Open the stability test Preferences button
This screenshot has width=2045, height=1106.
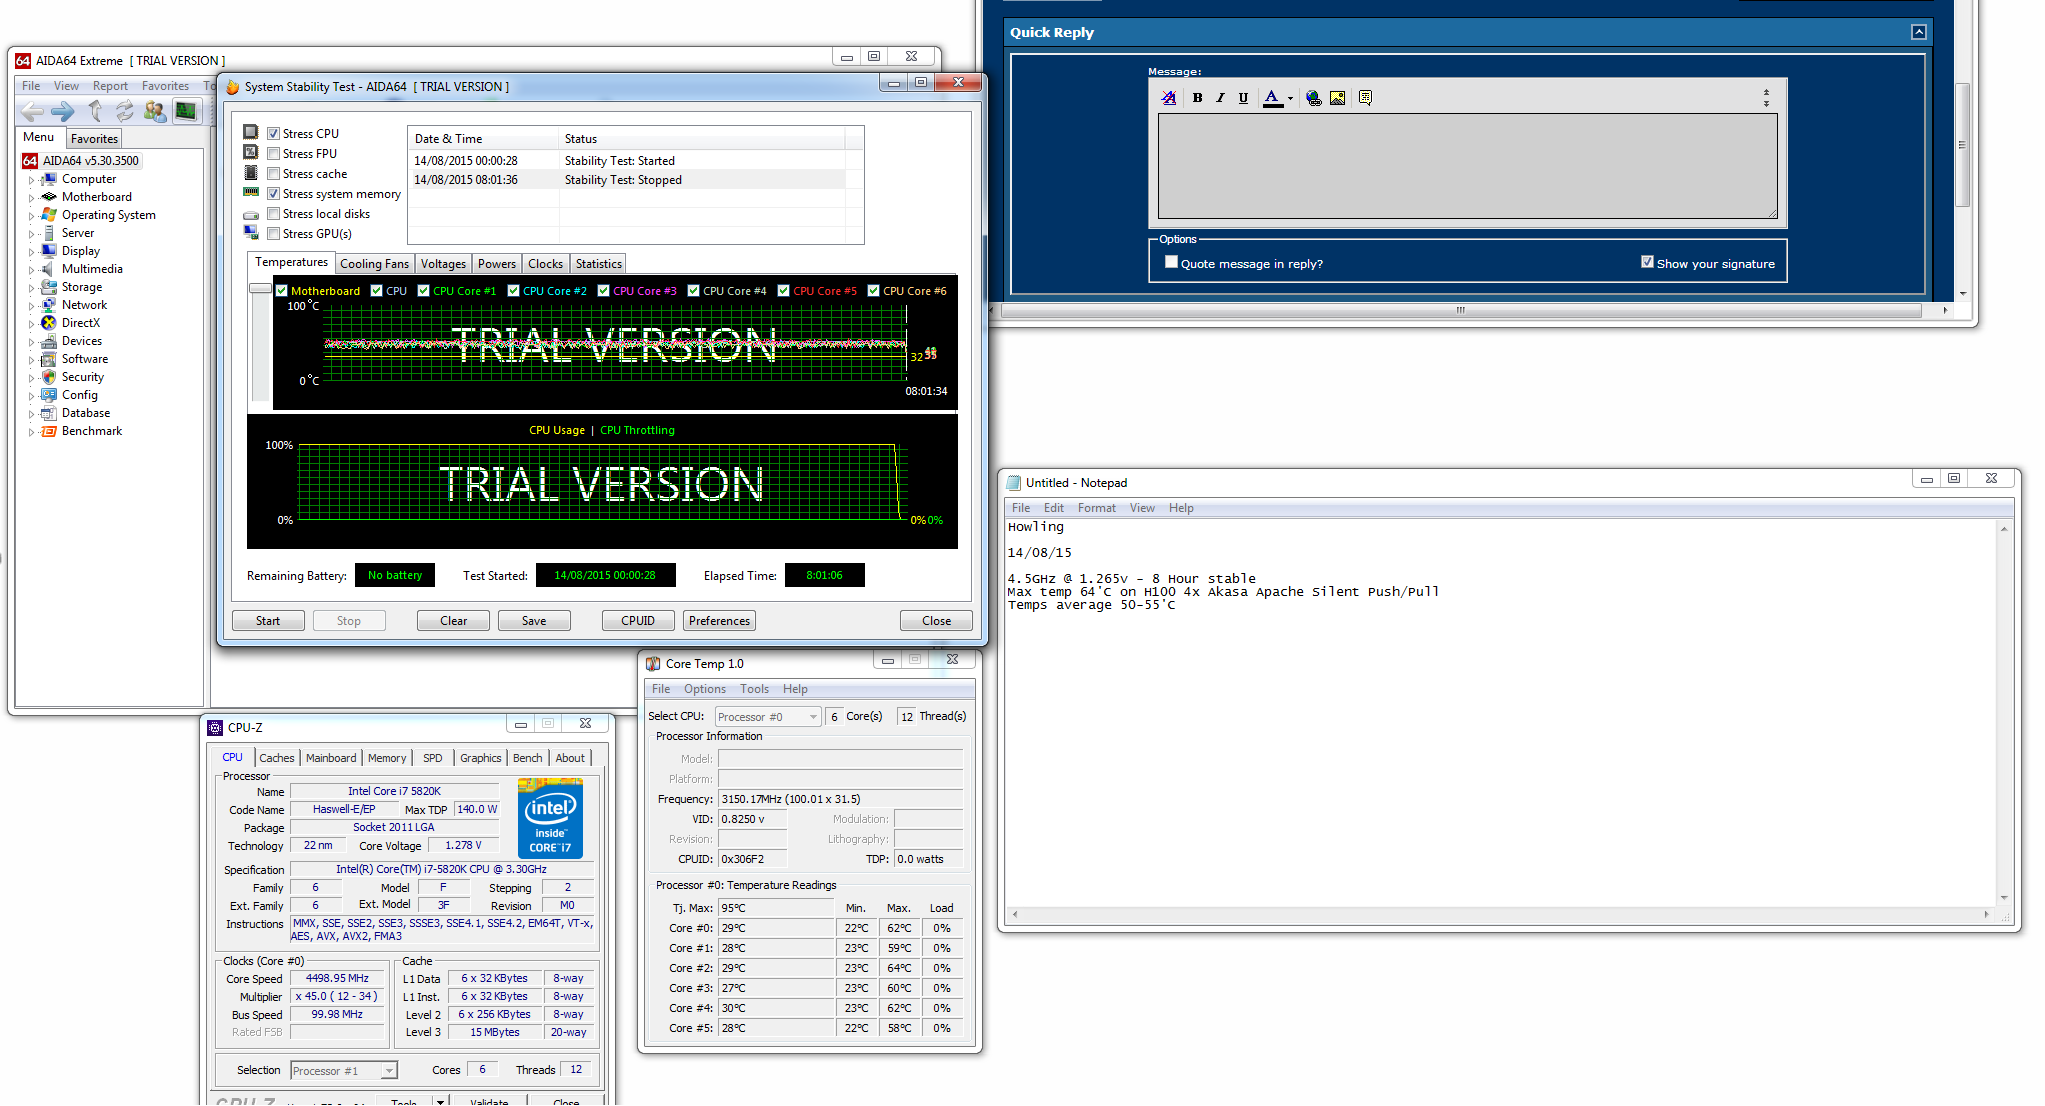719,621
